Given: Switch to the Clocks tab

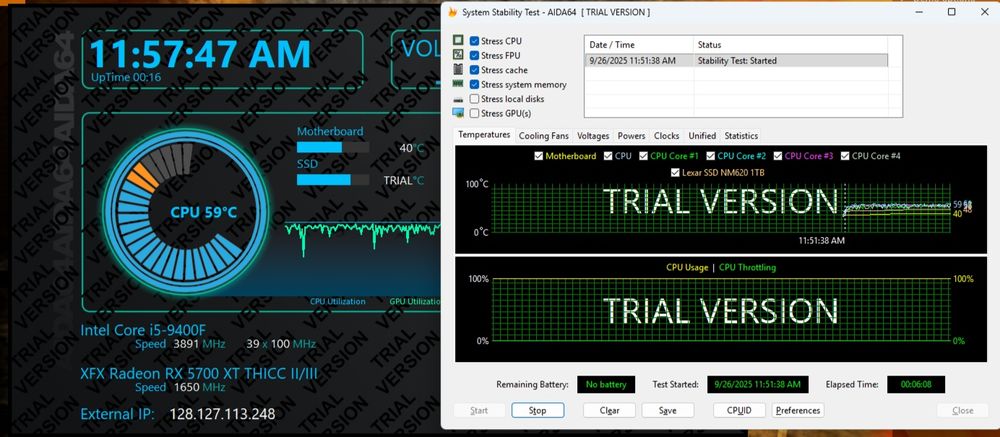Looking at the screenshot, I should click(x=666, y=136).
